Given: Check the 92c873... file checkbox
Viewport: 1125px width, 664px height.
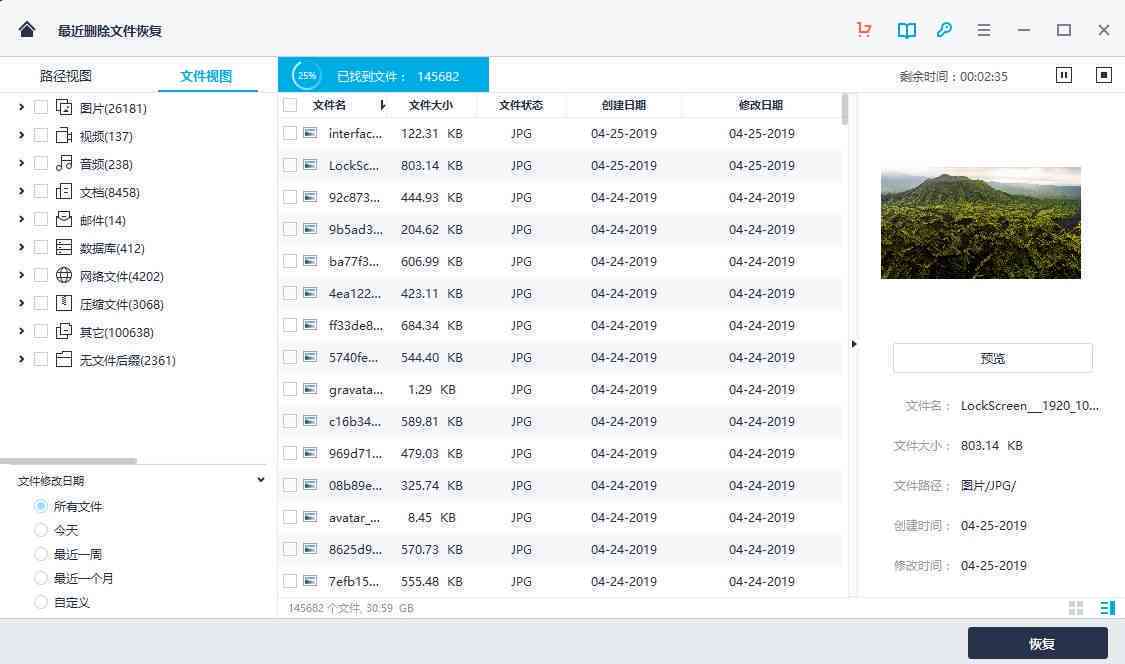Looking at the screenshot, I should click(x=290, y=197).
